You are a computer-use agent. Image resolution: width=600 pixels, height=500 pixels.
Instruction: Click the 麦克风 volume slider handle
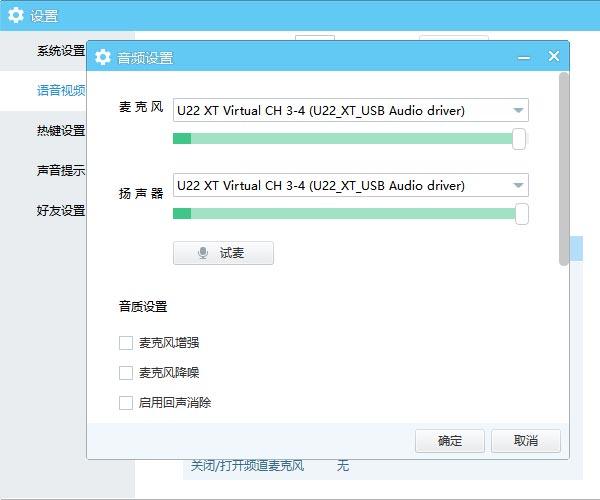click(x=519, y=139)
